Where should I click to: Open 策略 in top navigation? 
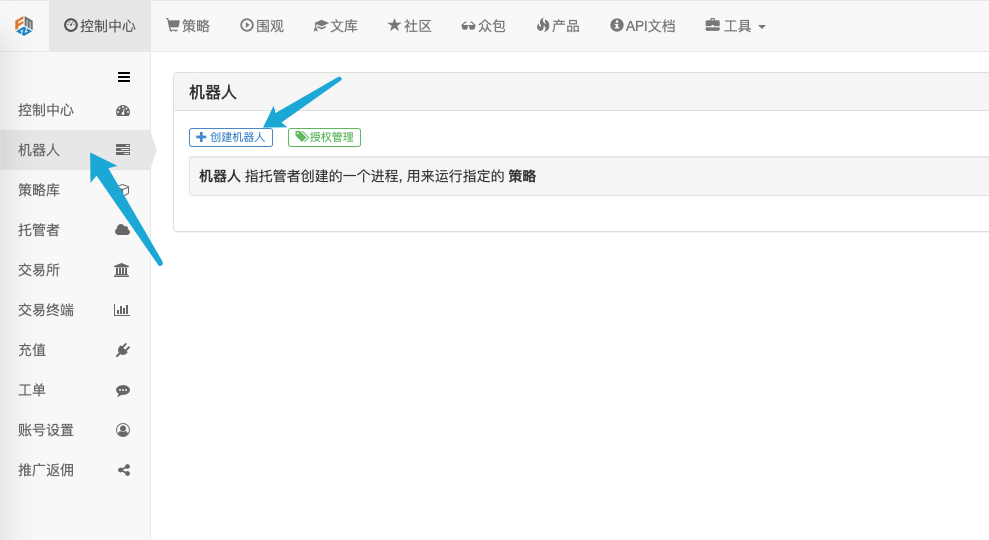pyautogui.click(x=188, y=26)
